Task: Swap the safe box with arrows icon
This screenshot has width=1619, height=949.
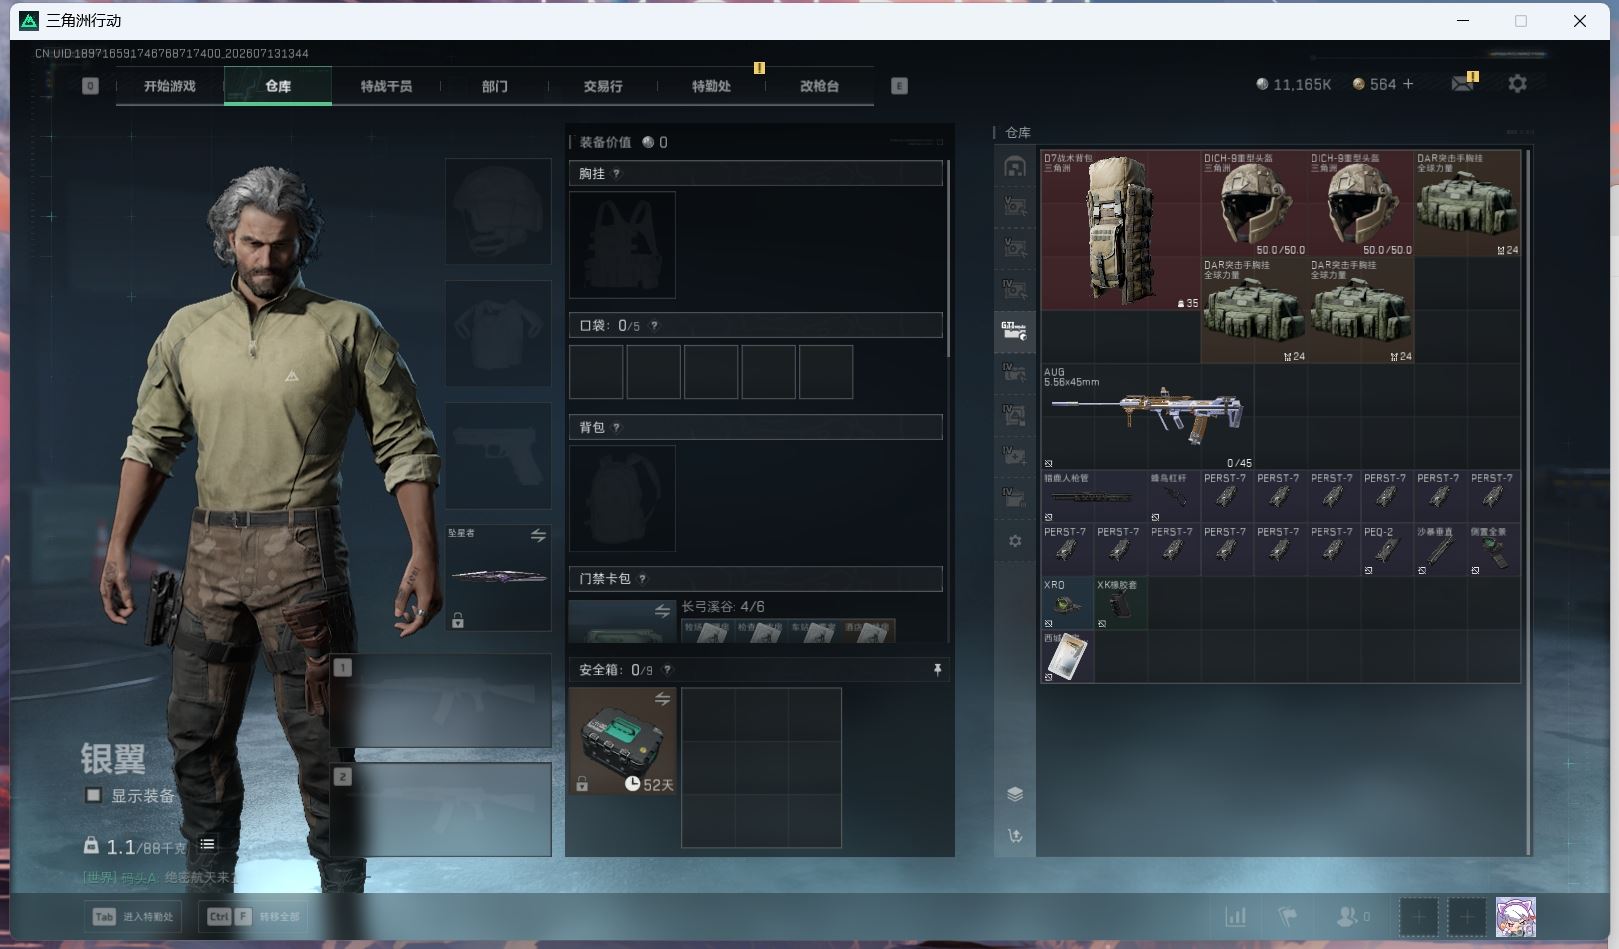Action: 662,698
